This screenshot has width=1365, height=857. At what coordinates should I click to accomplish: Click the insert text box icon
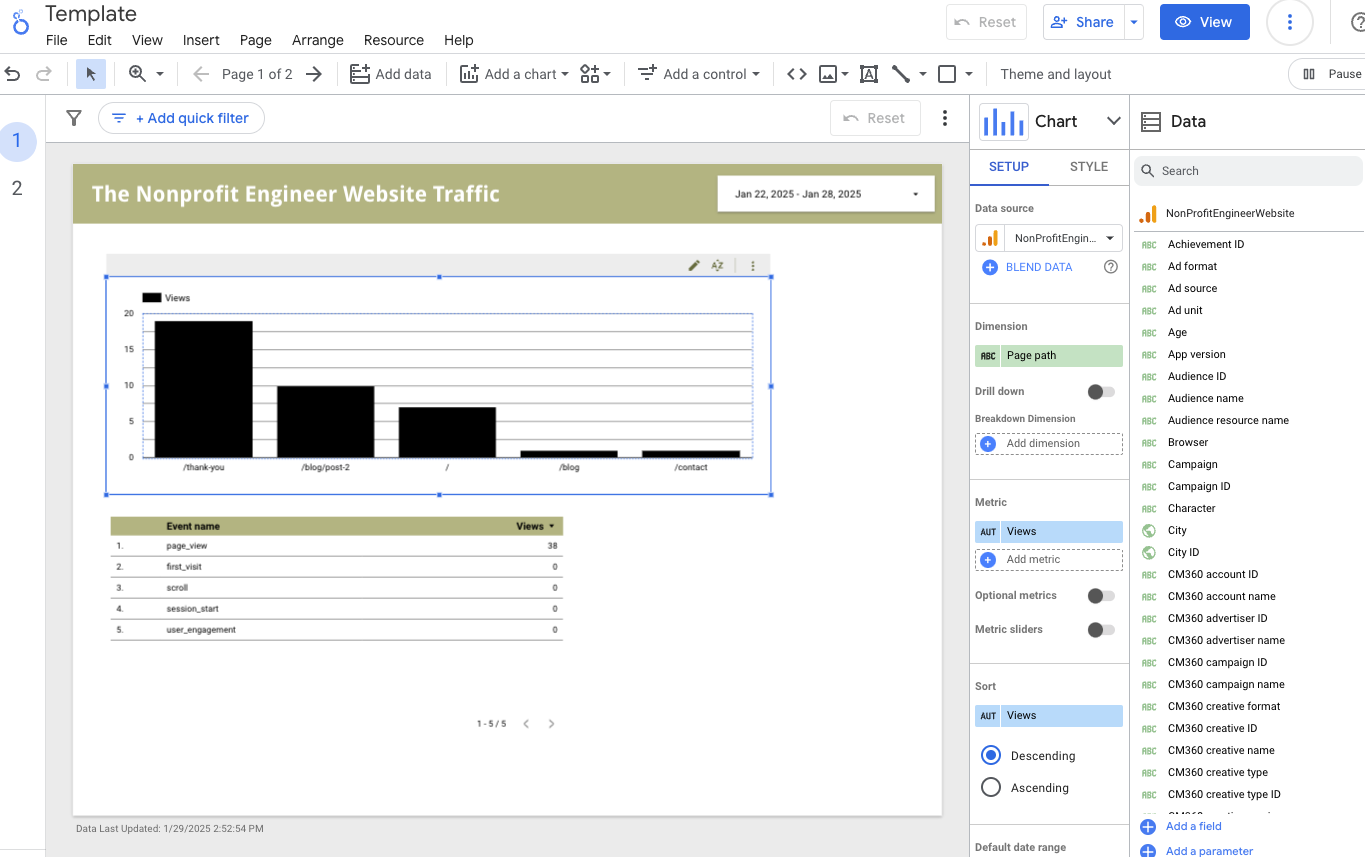(869, 74)
